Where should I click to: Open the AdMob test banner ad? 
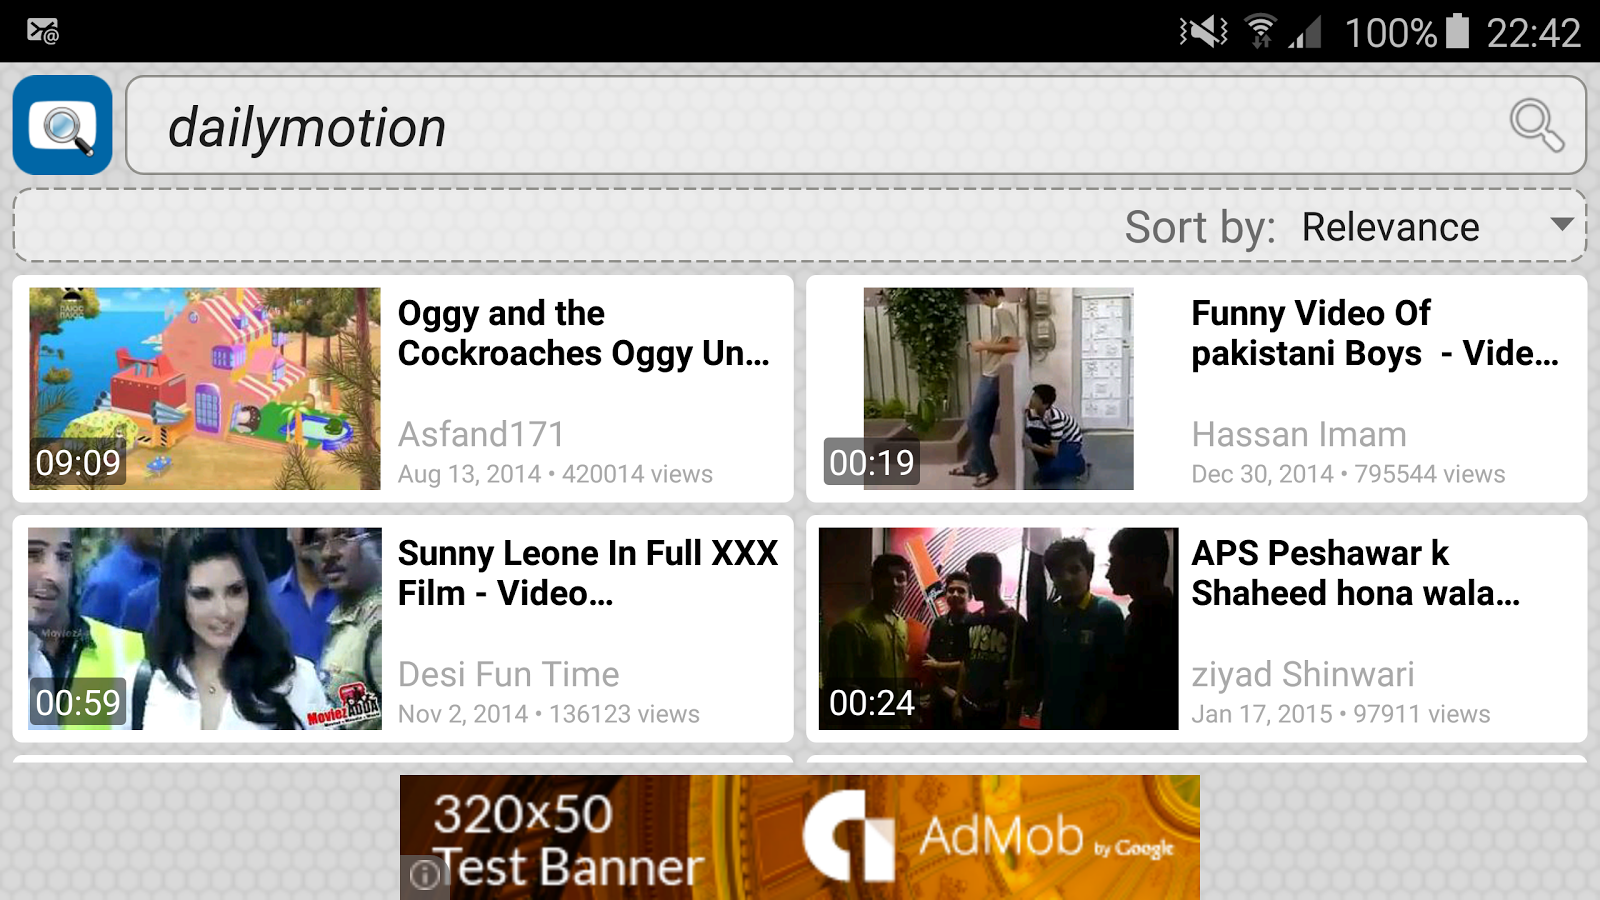(800, 837)
